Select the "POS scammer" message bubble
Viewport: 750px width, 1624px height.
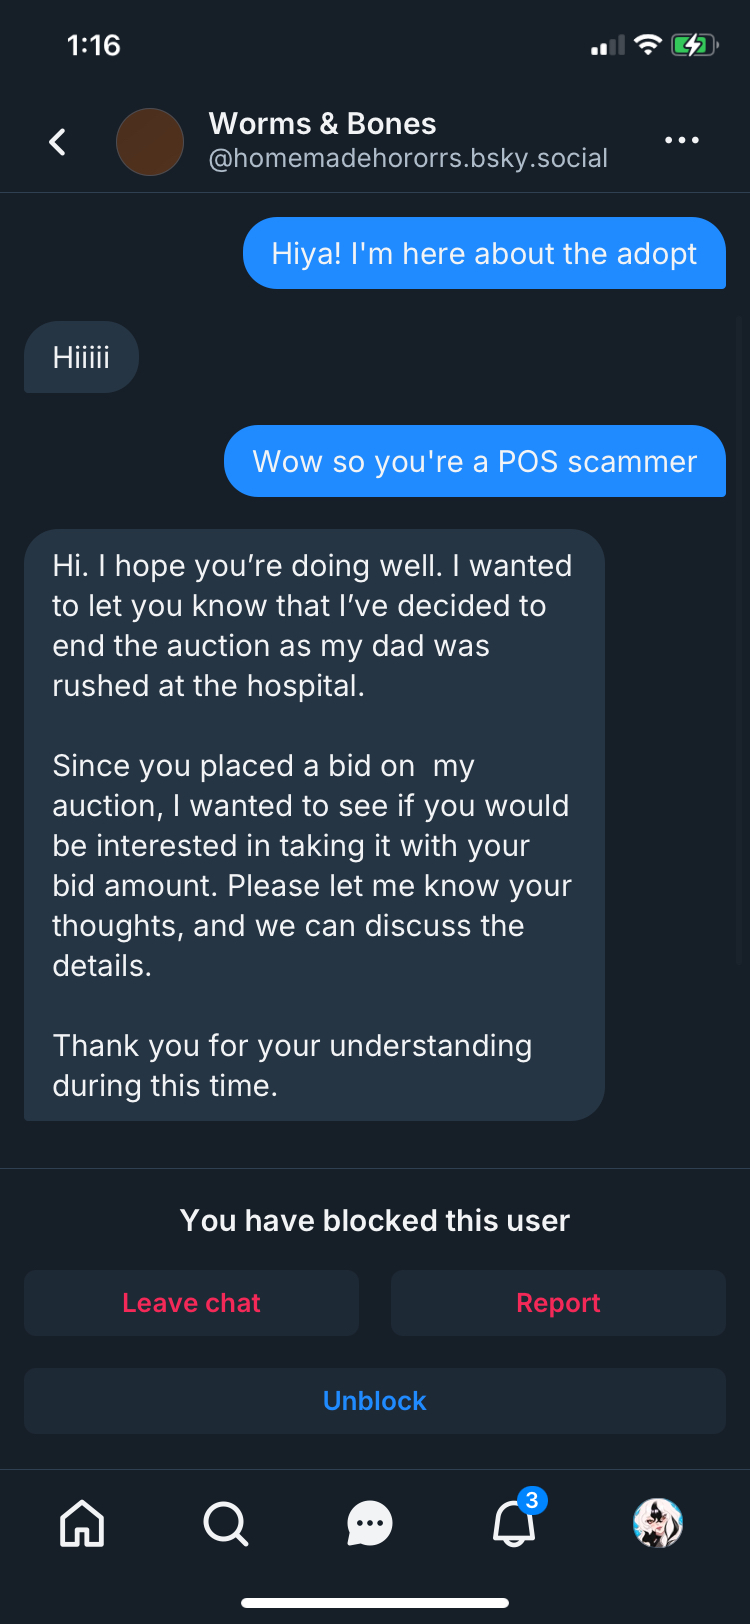[475, 462]
